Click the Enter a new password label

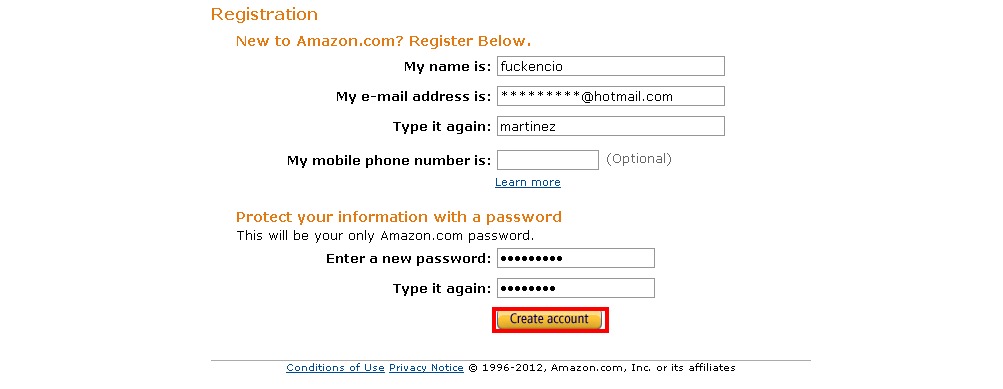[408, 258]
